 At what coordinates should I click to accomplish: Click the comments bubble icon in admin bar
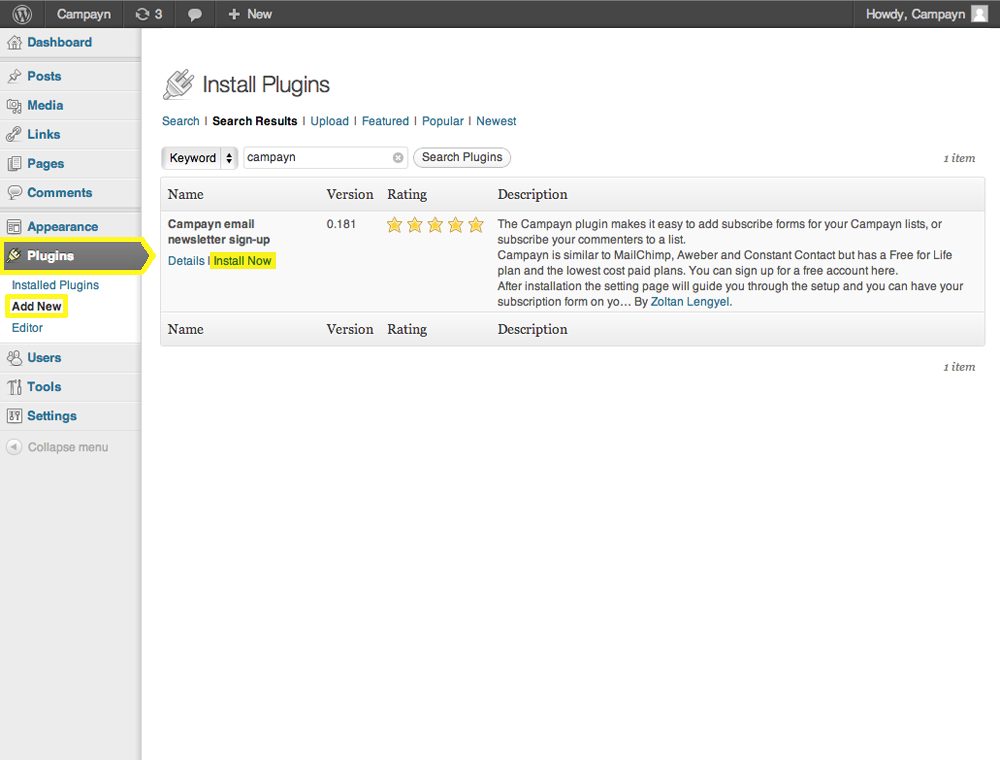[x=195, y=14]
